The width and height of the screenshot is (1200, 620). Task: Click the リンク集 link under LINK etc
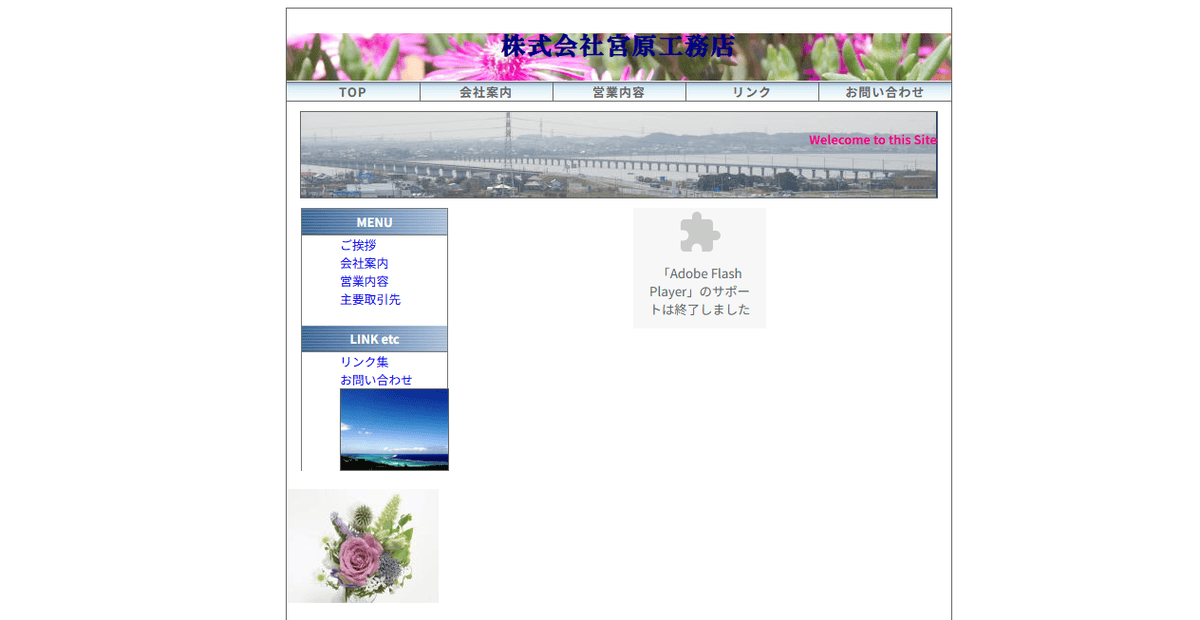tap(364, 361)
